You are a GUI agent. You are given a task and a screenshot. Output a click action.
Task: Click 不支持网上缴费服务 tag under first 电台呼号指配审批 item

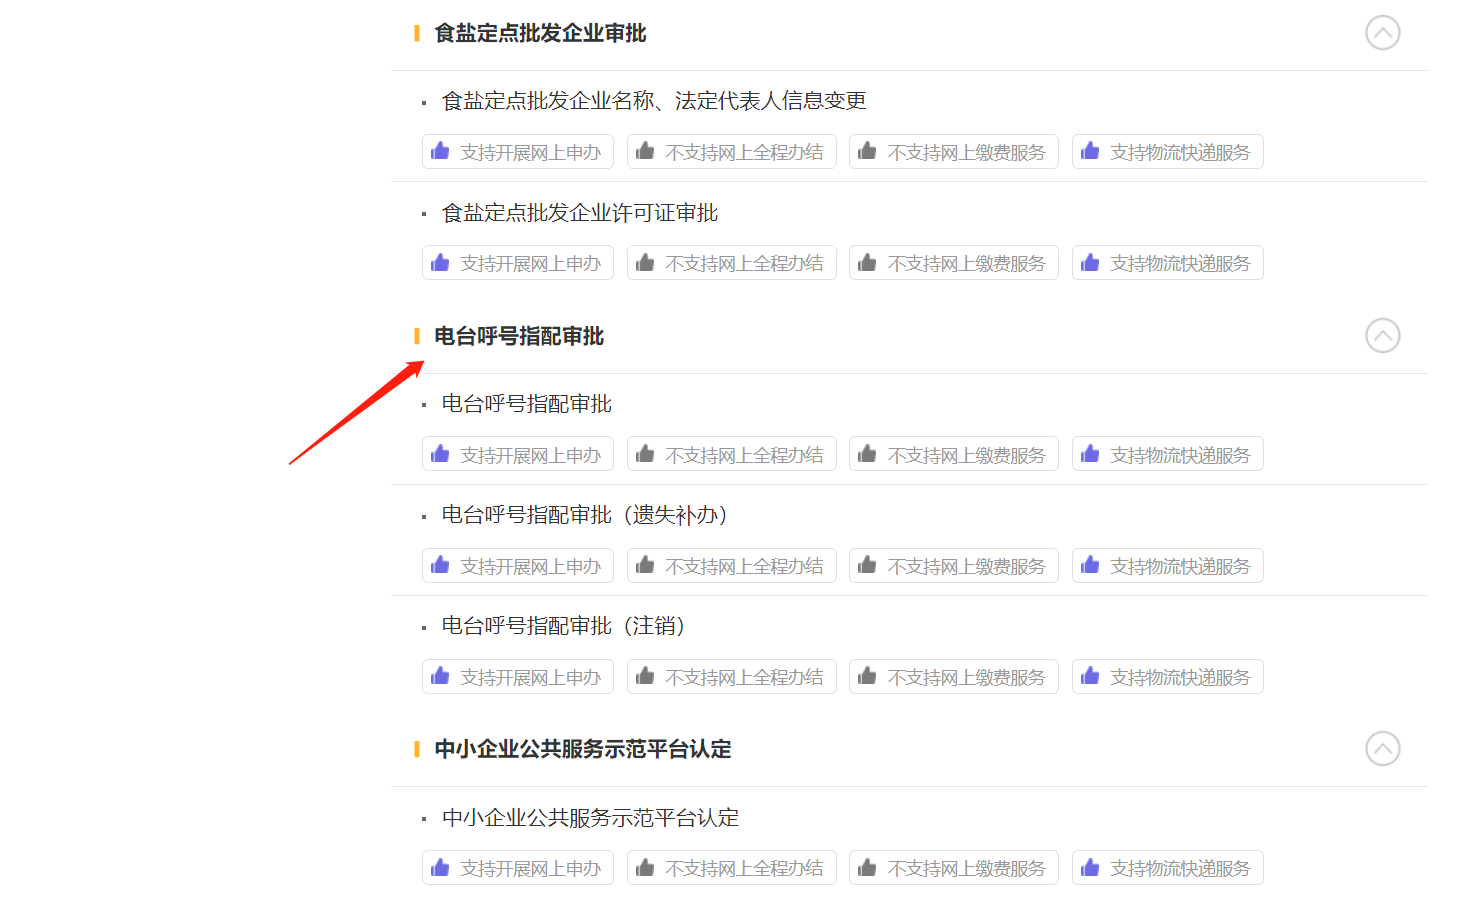[954, 454]
